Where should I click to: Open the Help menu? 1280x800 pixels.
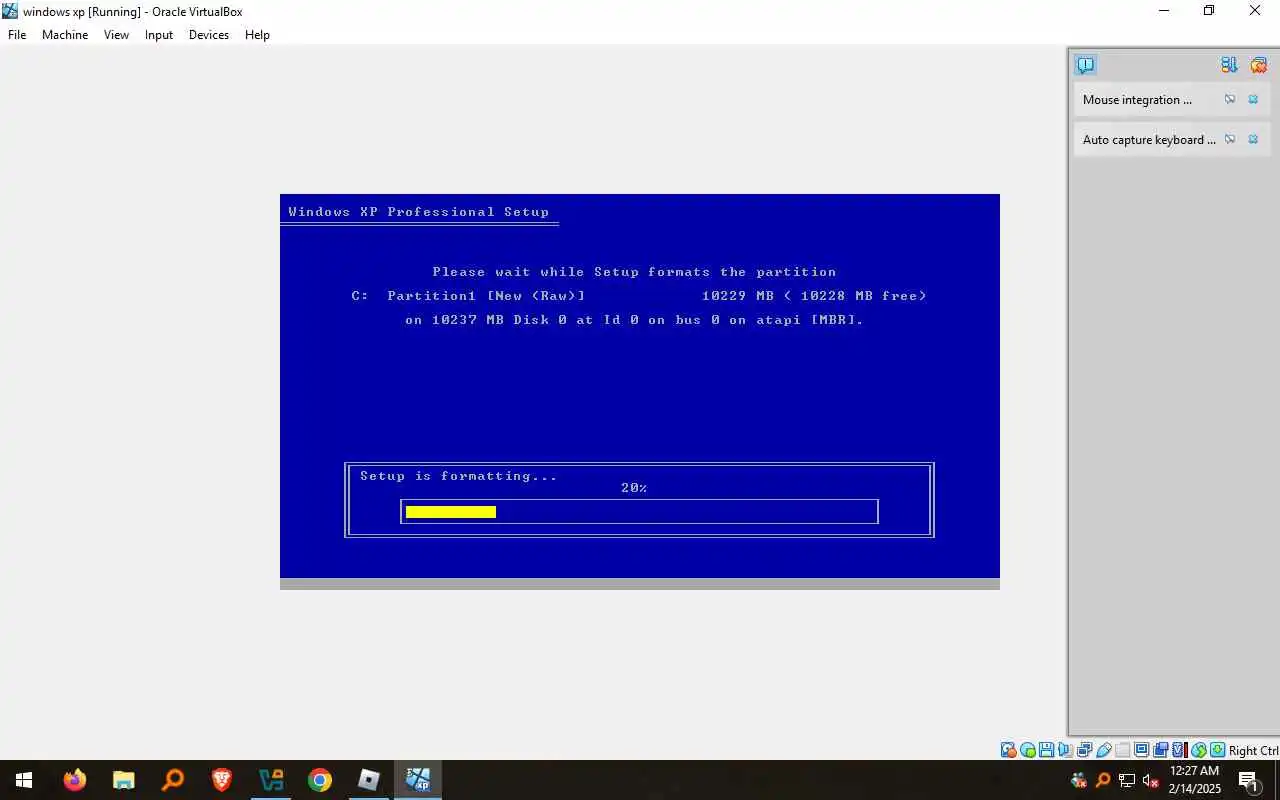[257, 35]
